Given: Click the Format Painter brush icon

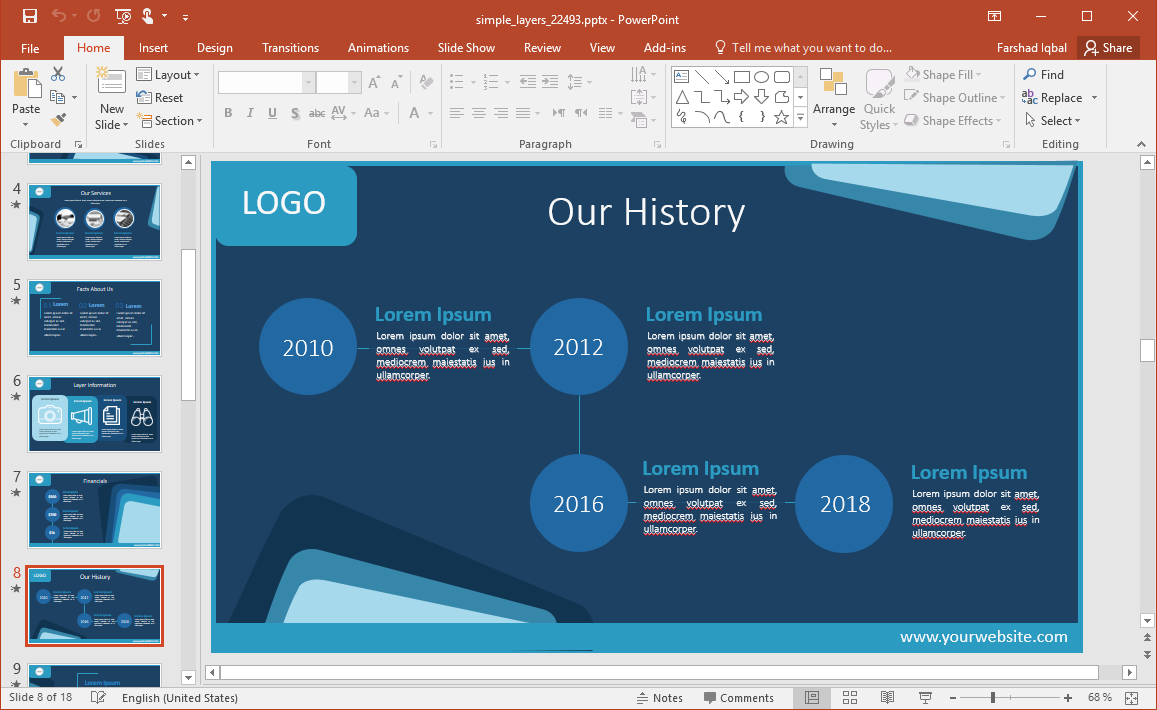Looking at the screenshot, I should coord(58,120).
